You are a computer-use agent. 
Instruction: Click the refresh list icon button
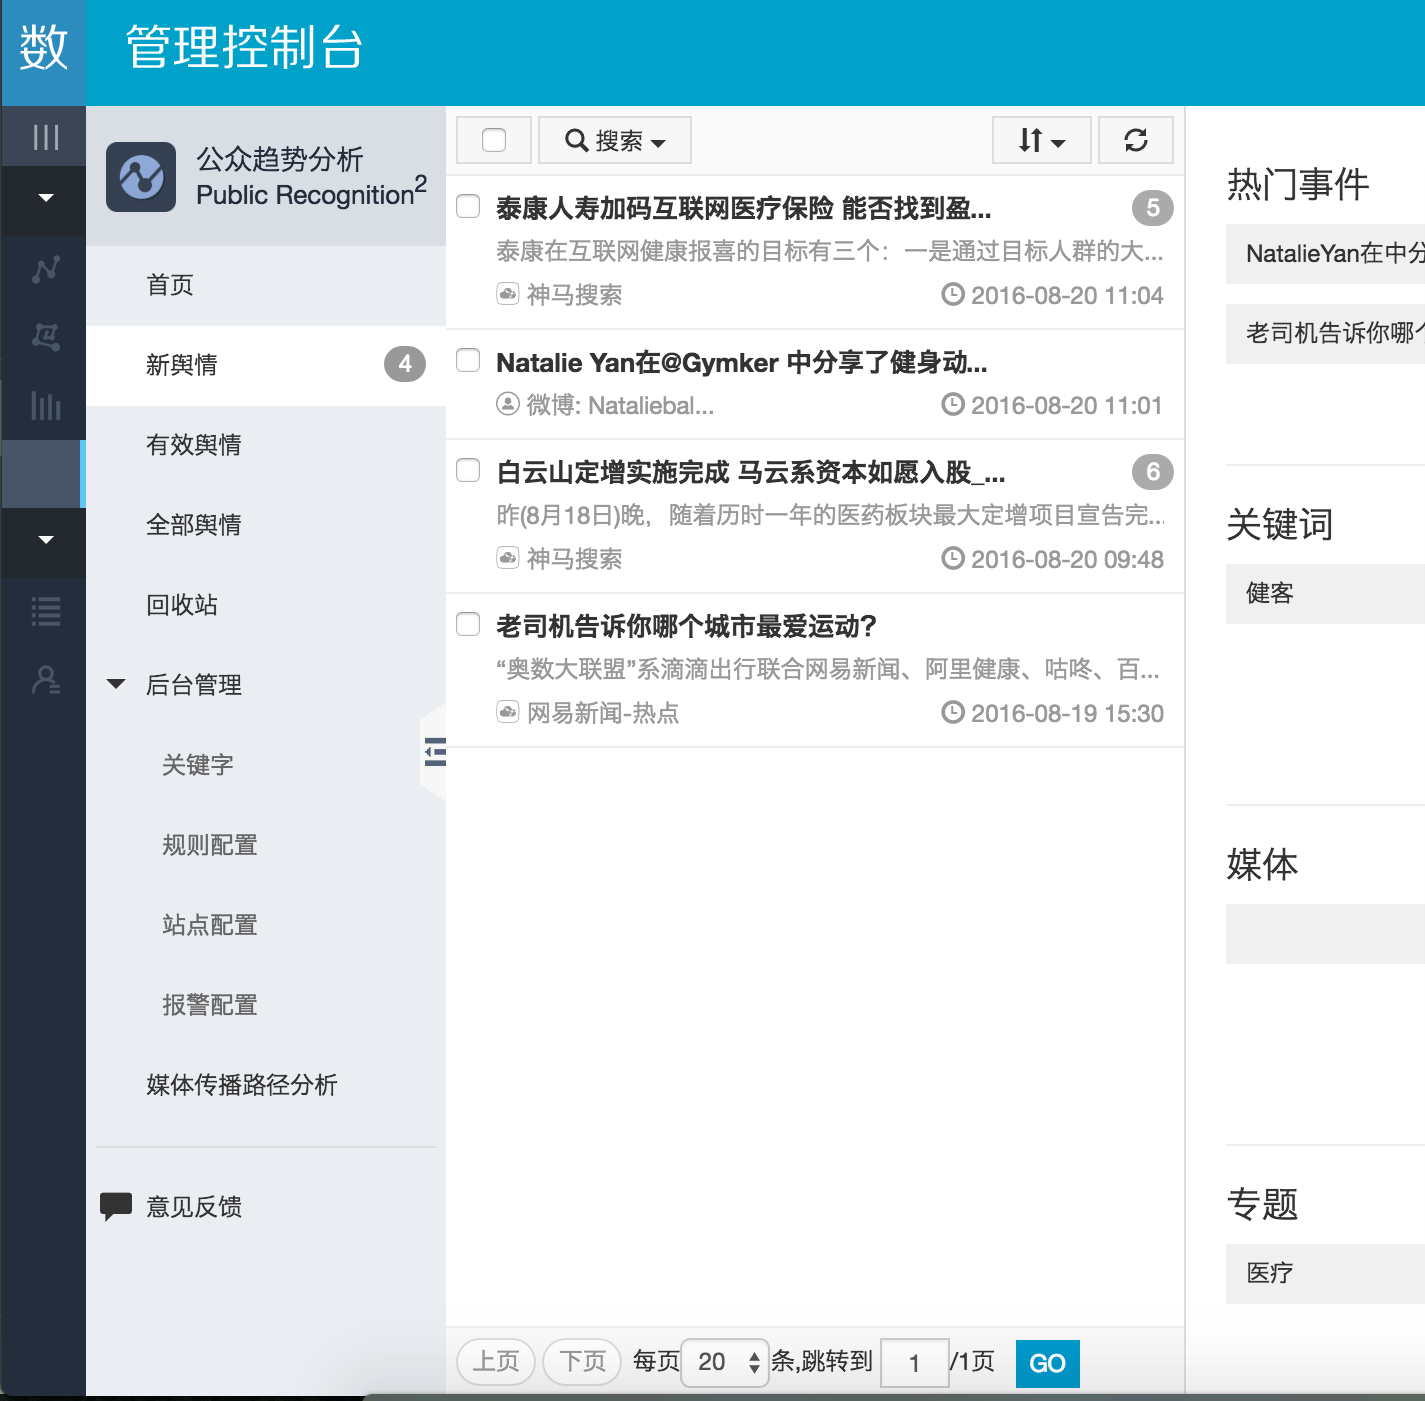tap(1136, 140)
